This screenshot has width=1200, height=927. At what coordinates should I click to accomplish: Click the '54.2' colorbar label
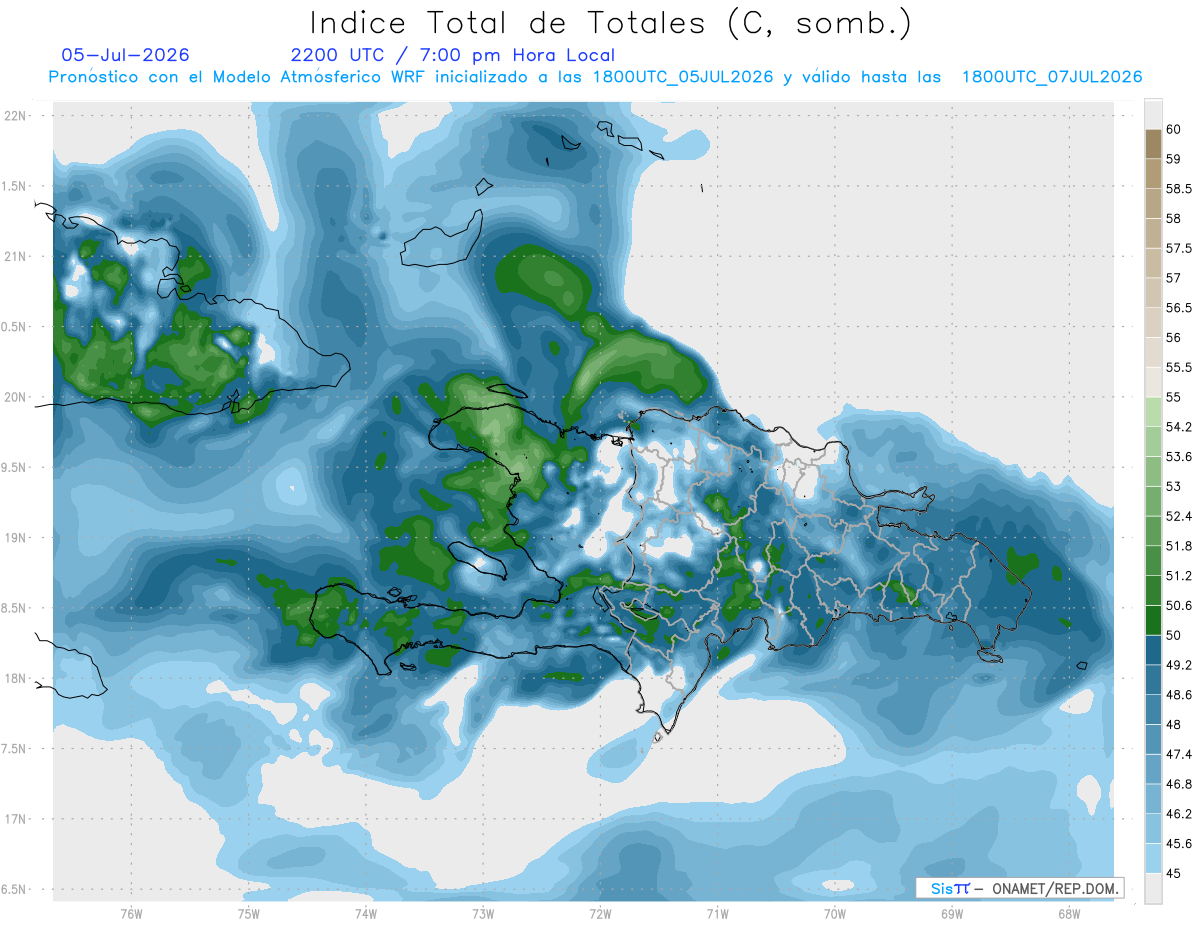(1179, 427)
